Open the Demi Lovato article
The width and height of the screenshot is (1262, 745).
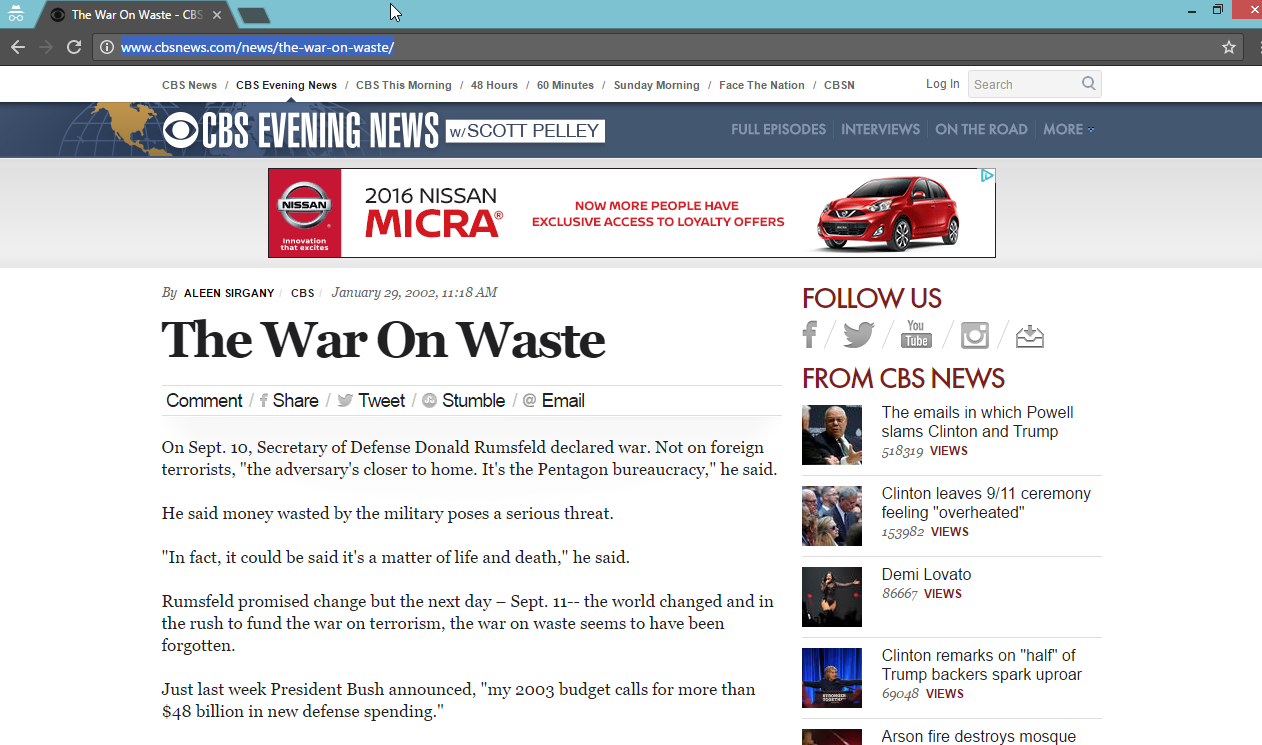[926, 574]
